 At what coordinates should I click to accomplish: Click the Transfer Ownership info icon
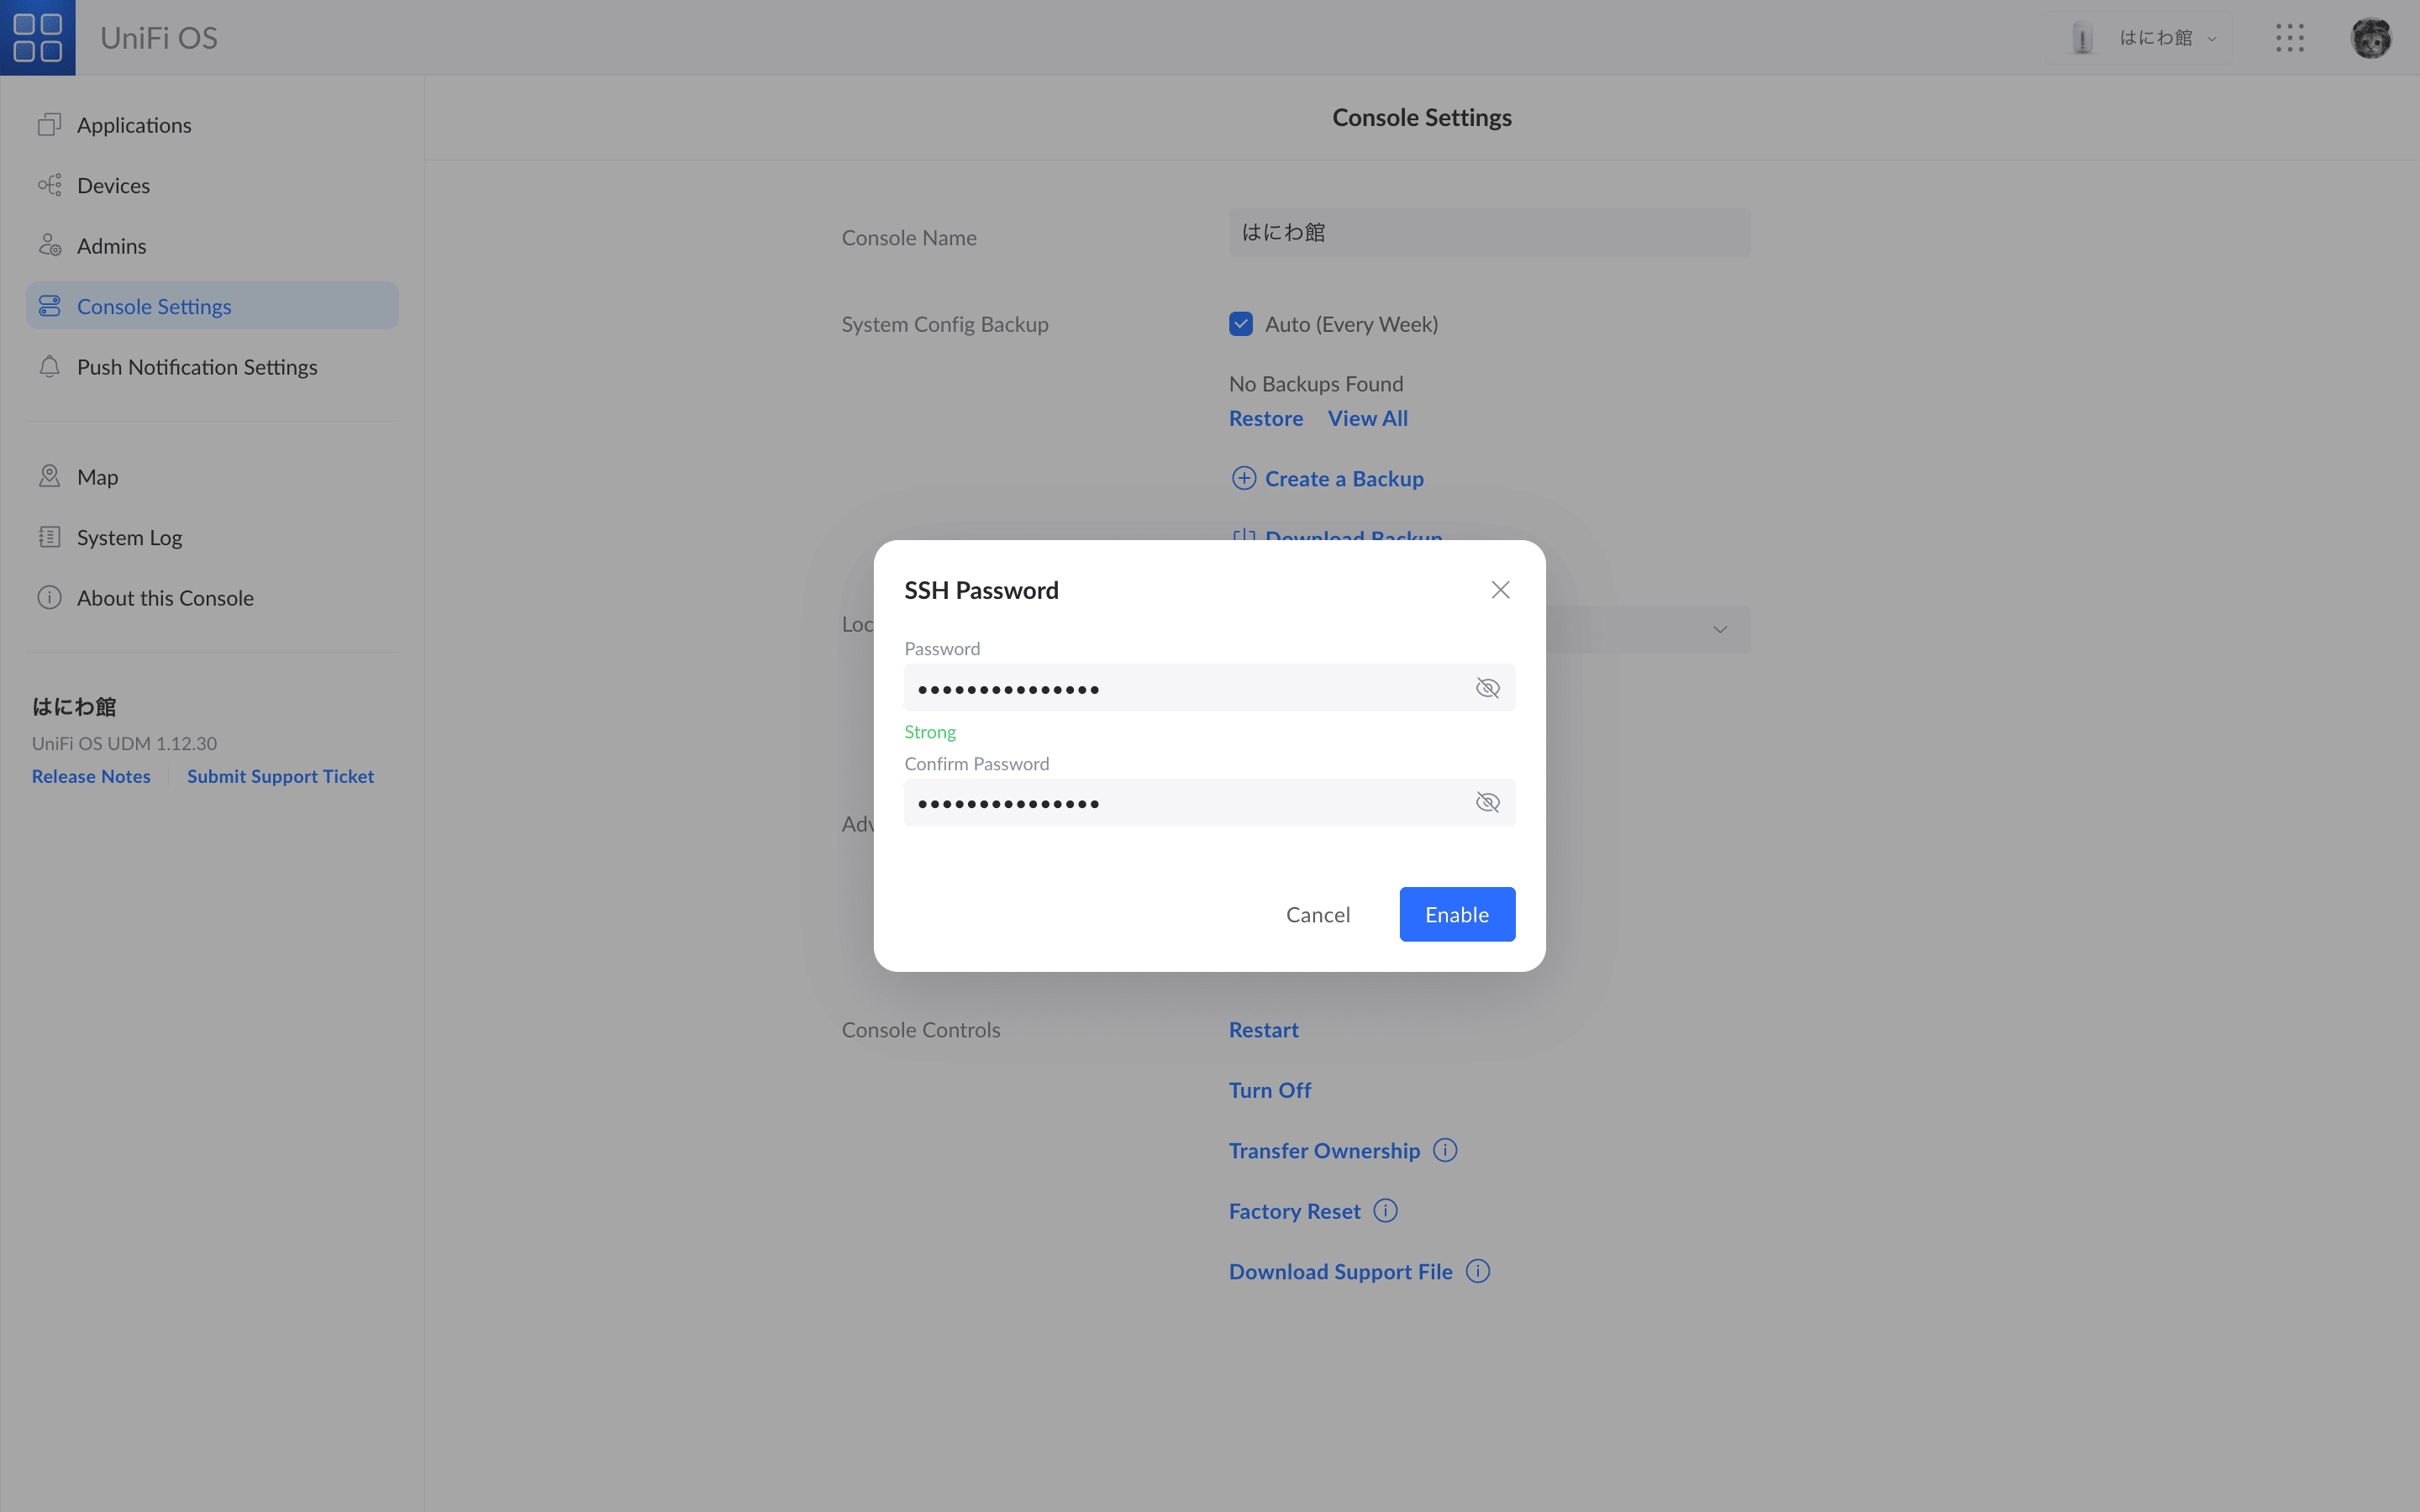tap(1445, 1150)
